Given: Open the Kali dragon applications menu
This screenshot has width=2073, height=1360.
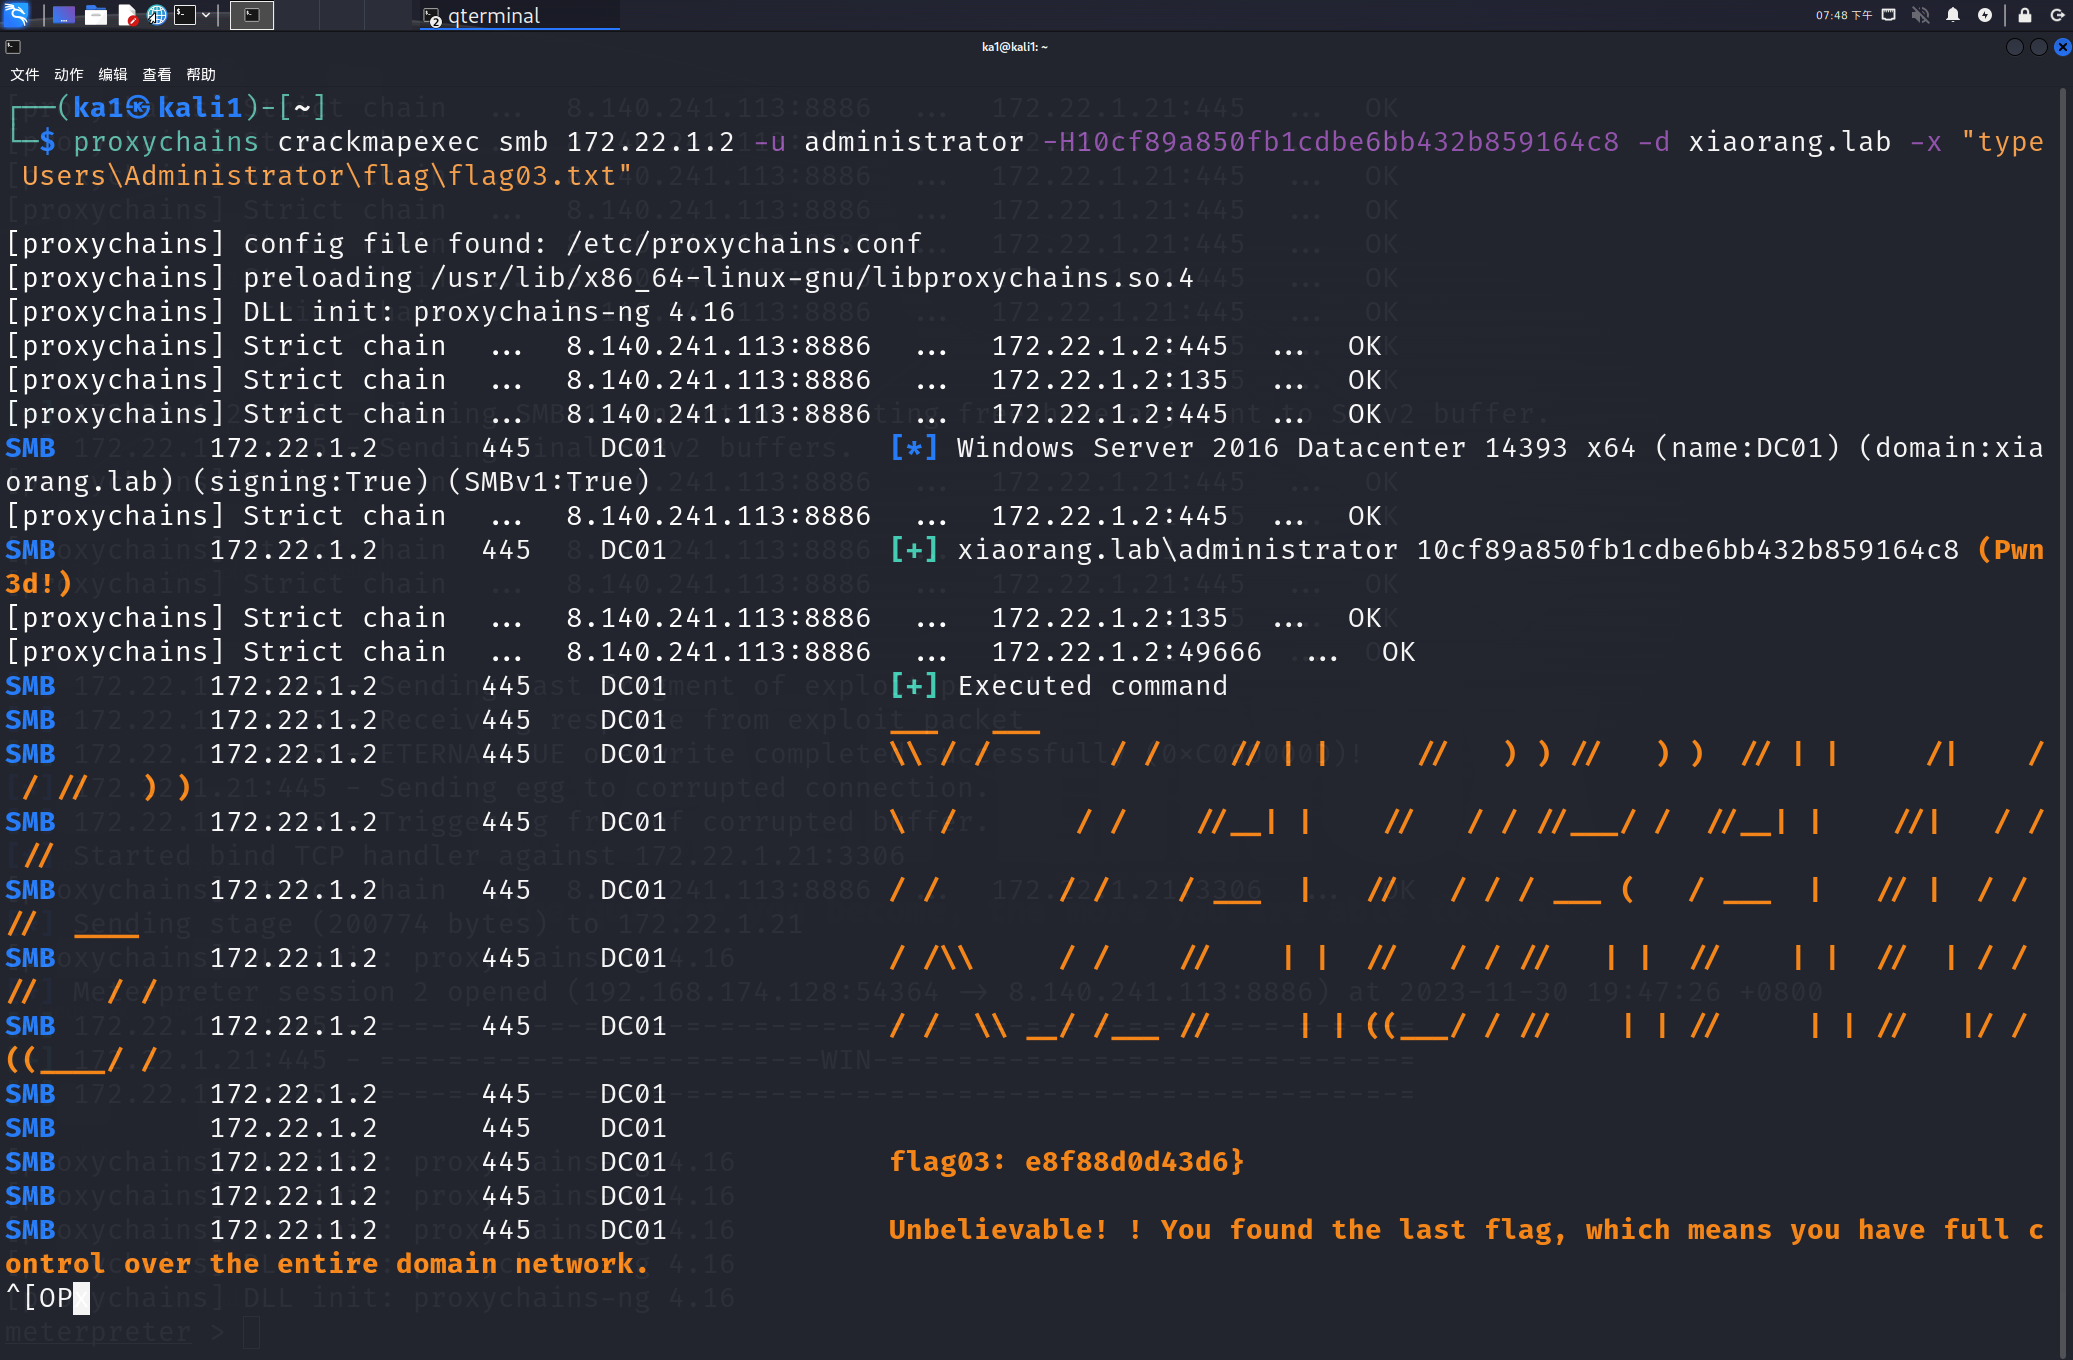Looking at the screenshot, I should point(17,14).
